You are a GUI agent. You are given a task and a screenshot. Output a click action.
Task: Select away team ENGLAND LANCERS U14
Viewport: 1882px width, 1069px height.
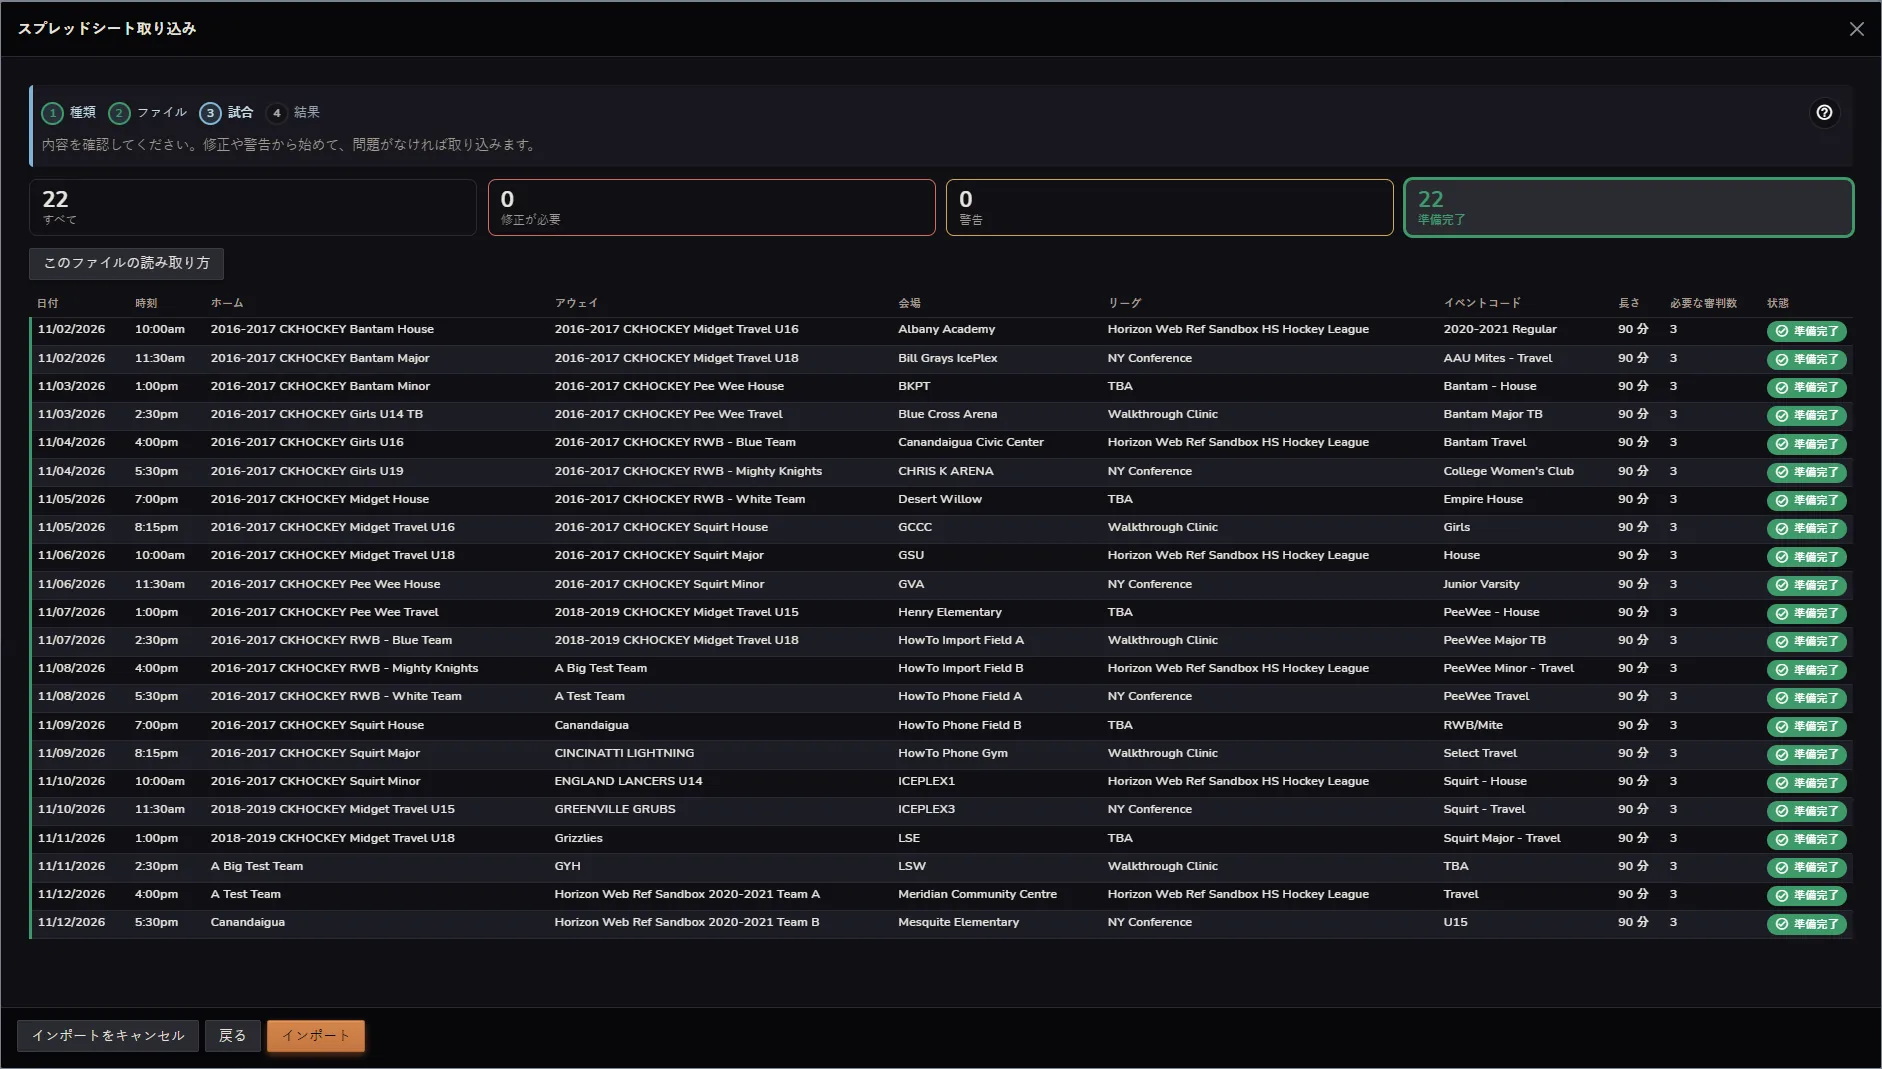[x=628, y=781]
